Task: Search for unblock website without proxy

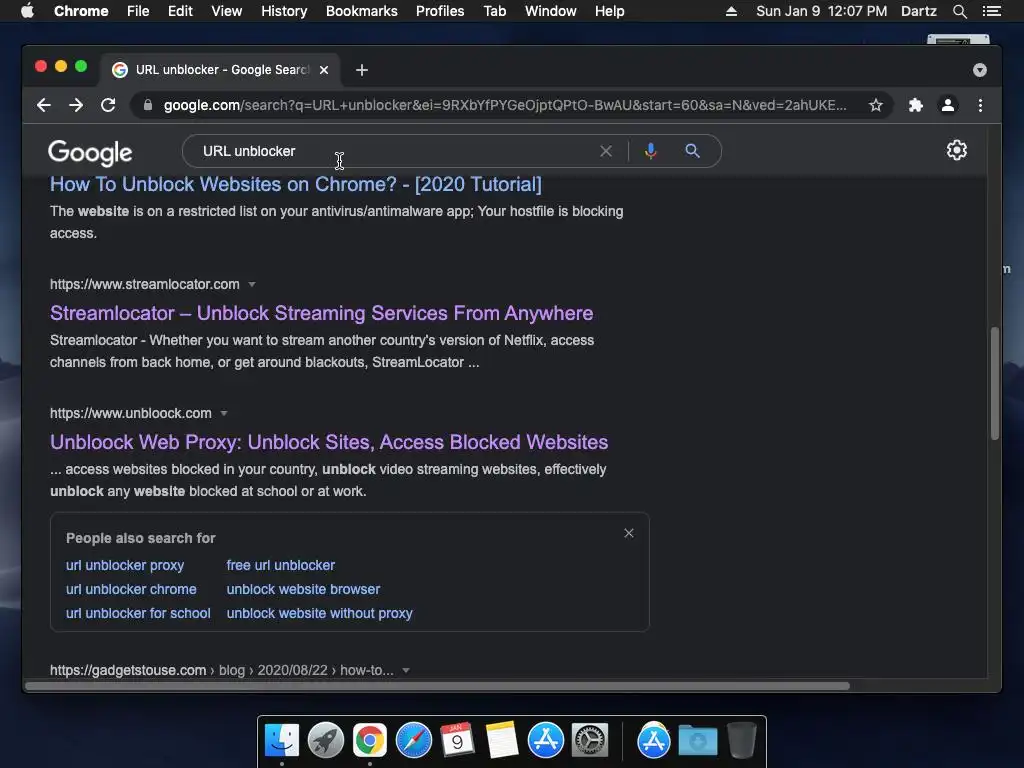Action: (x=319, y=613)
